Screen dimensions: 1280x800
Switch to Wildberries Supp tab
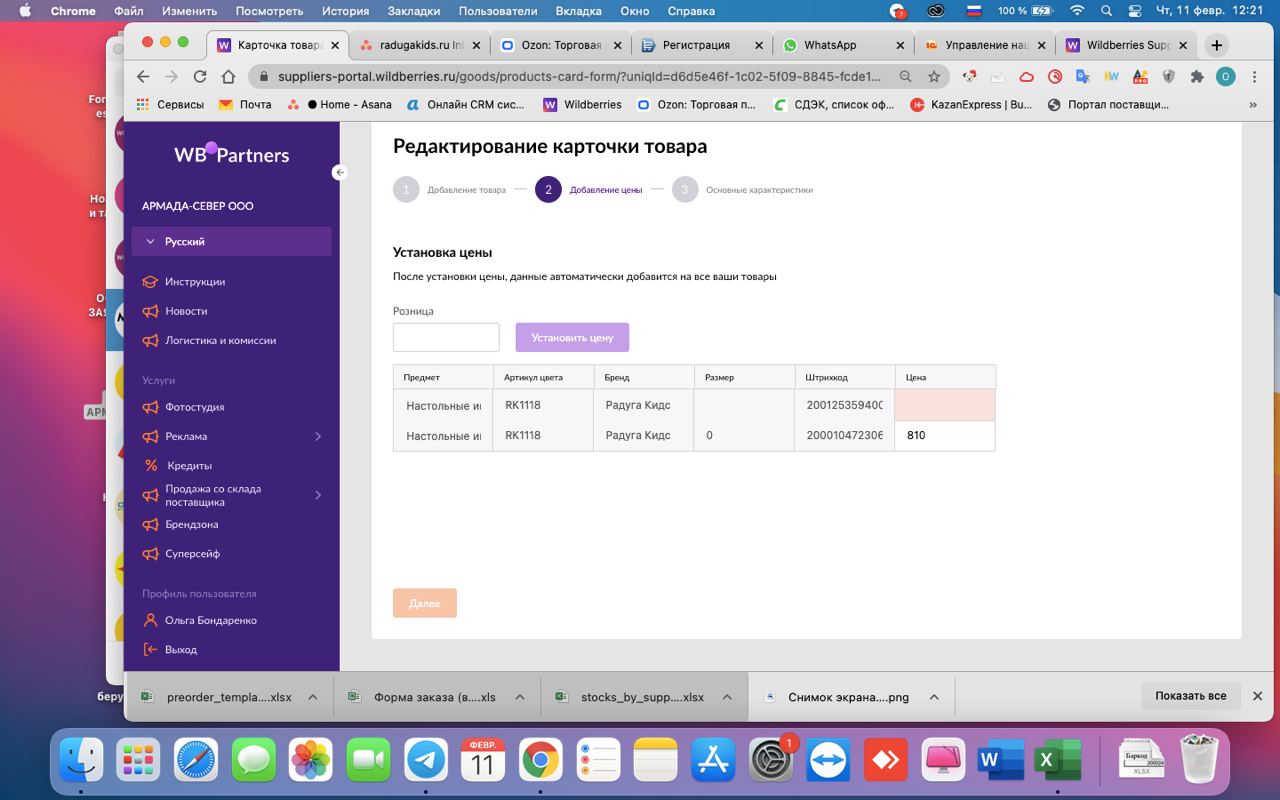coord(1128,45)
